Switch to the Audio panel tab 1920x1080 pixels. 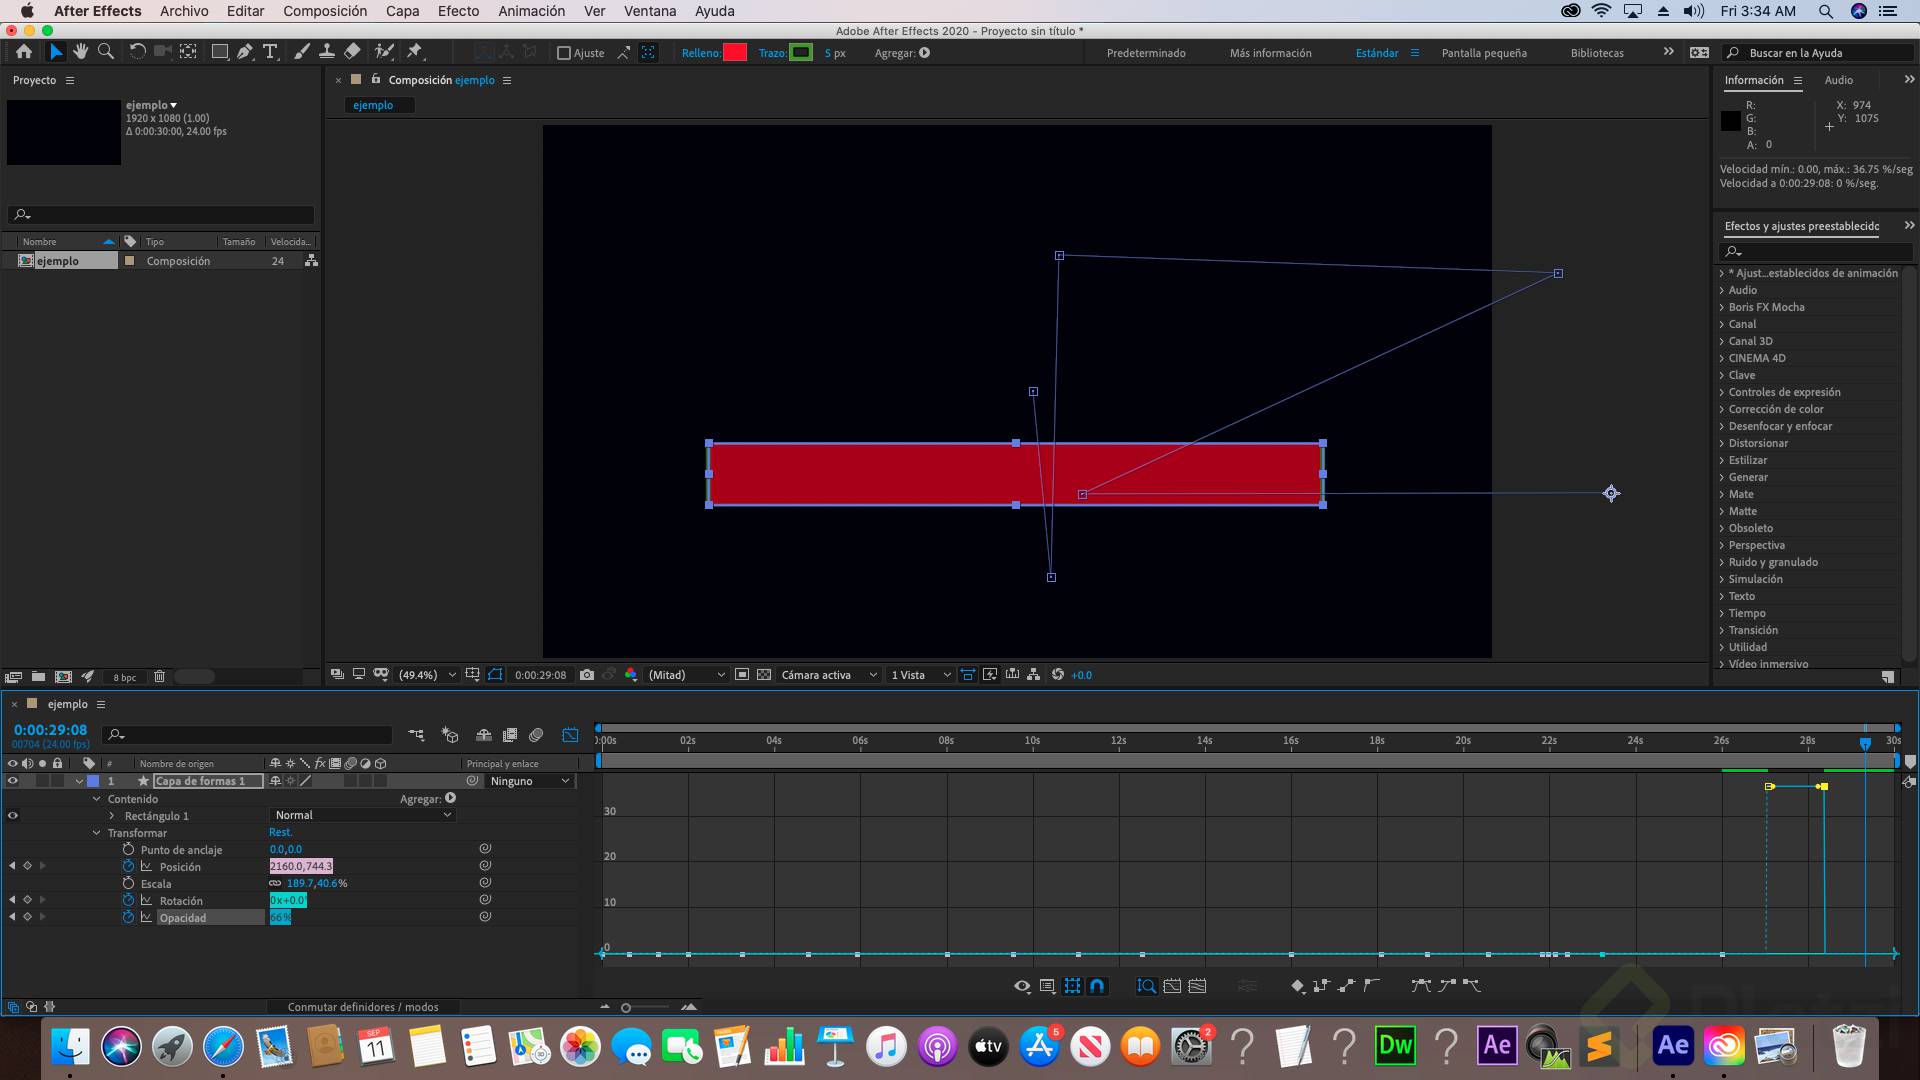1838,80
